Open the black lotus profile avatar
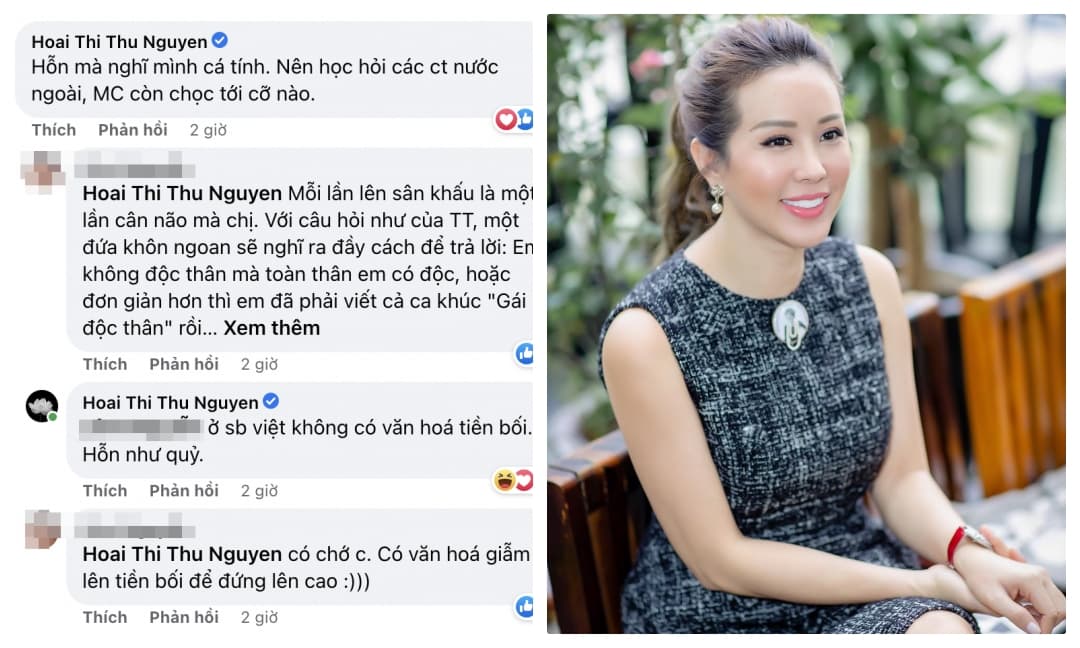The height and width of the screenshot is (648, 1080). click(x=42, y=406)
